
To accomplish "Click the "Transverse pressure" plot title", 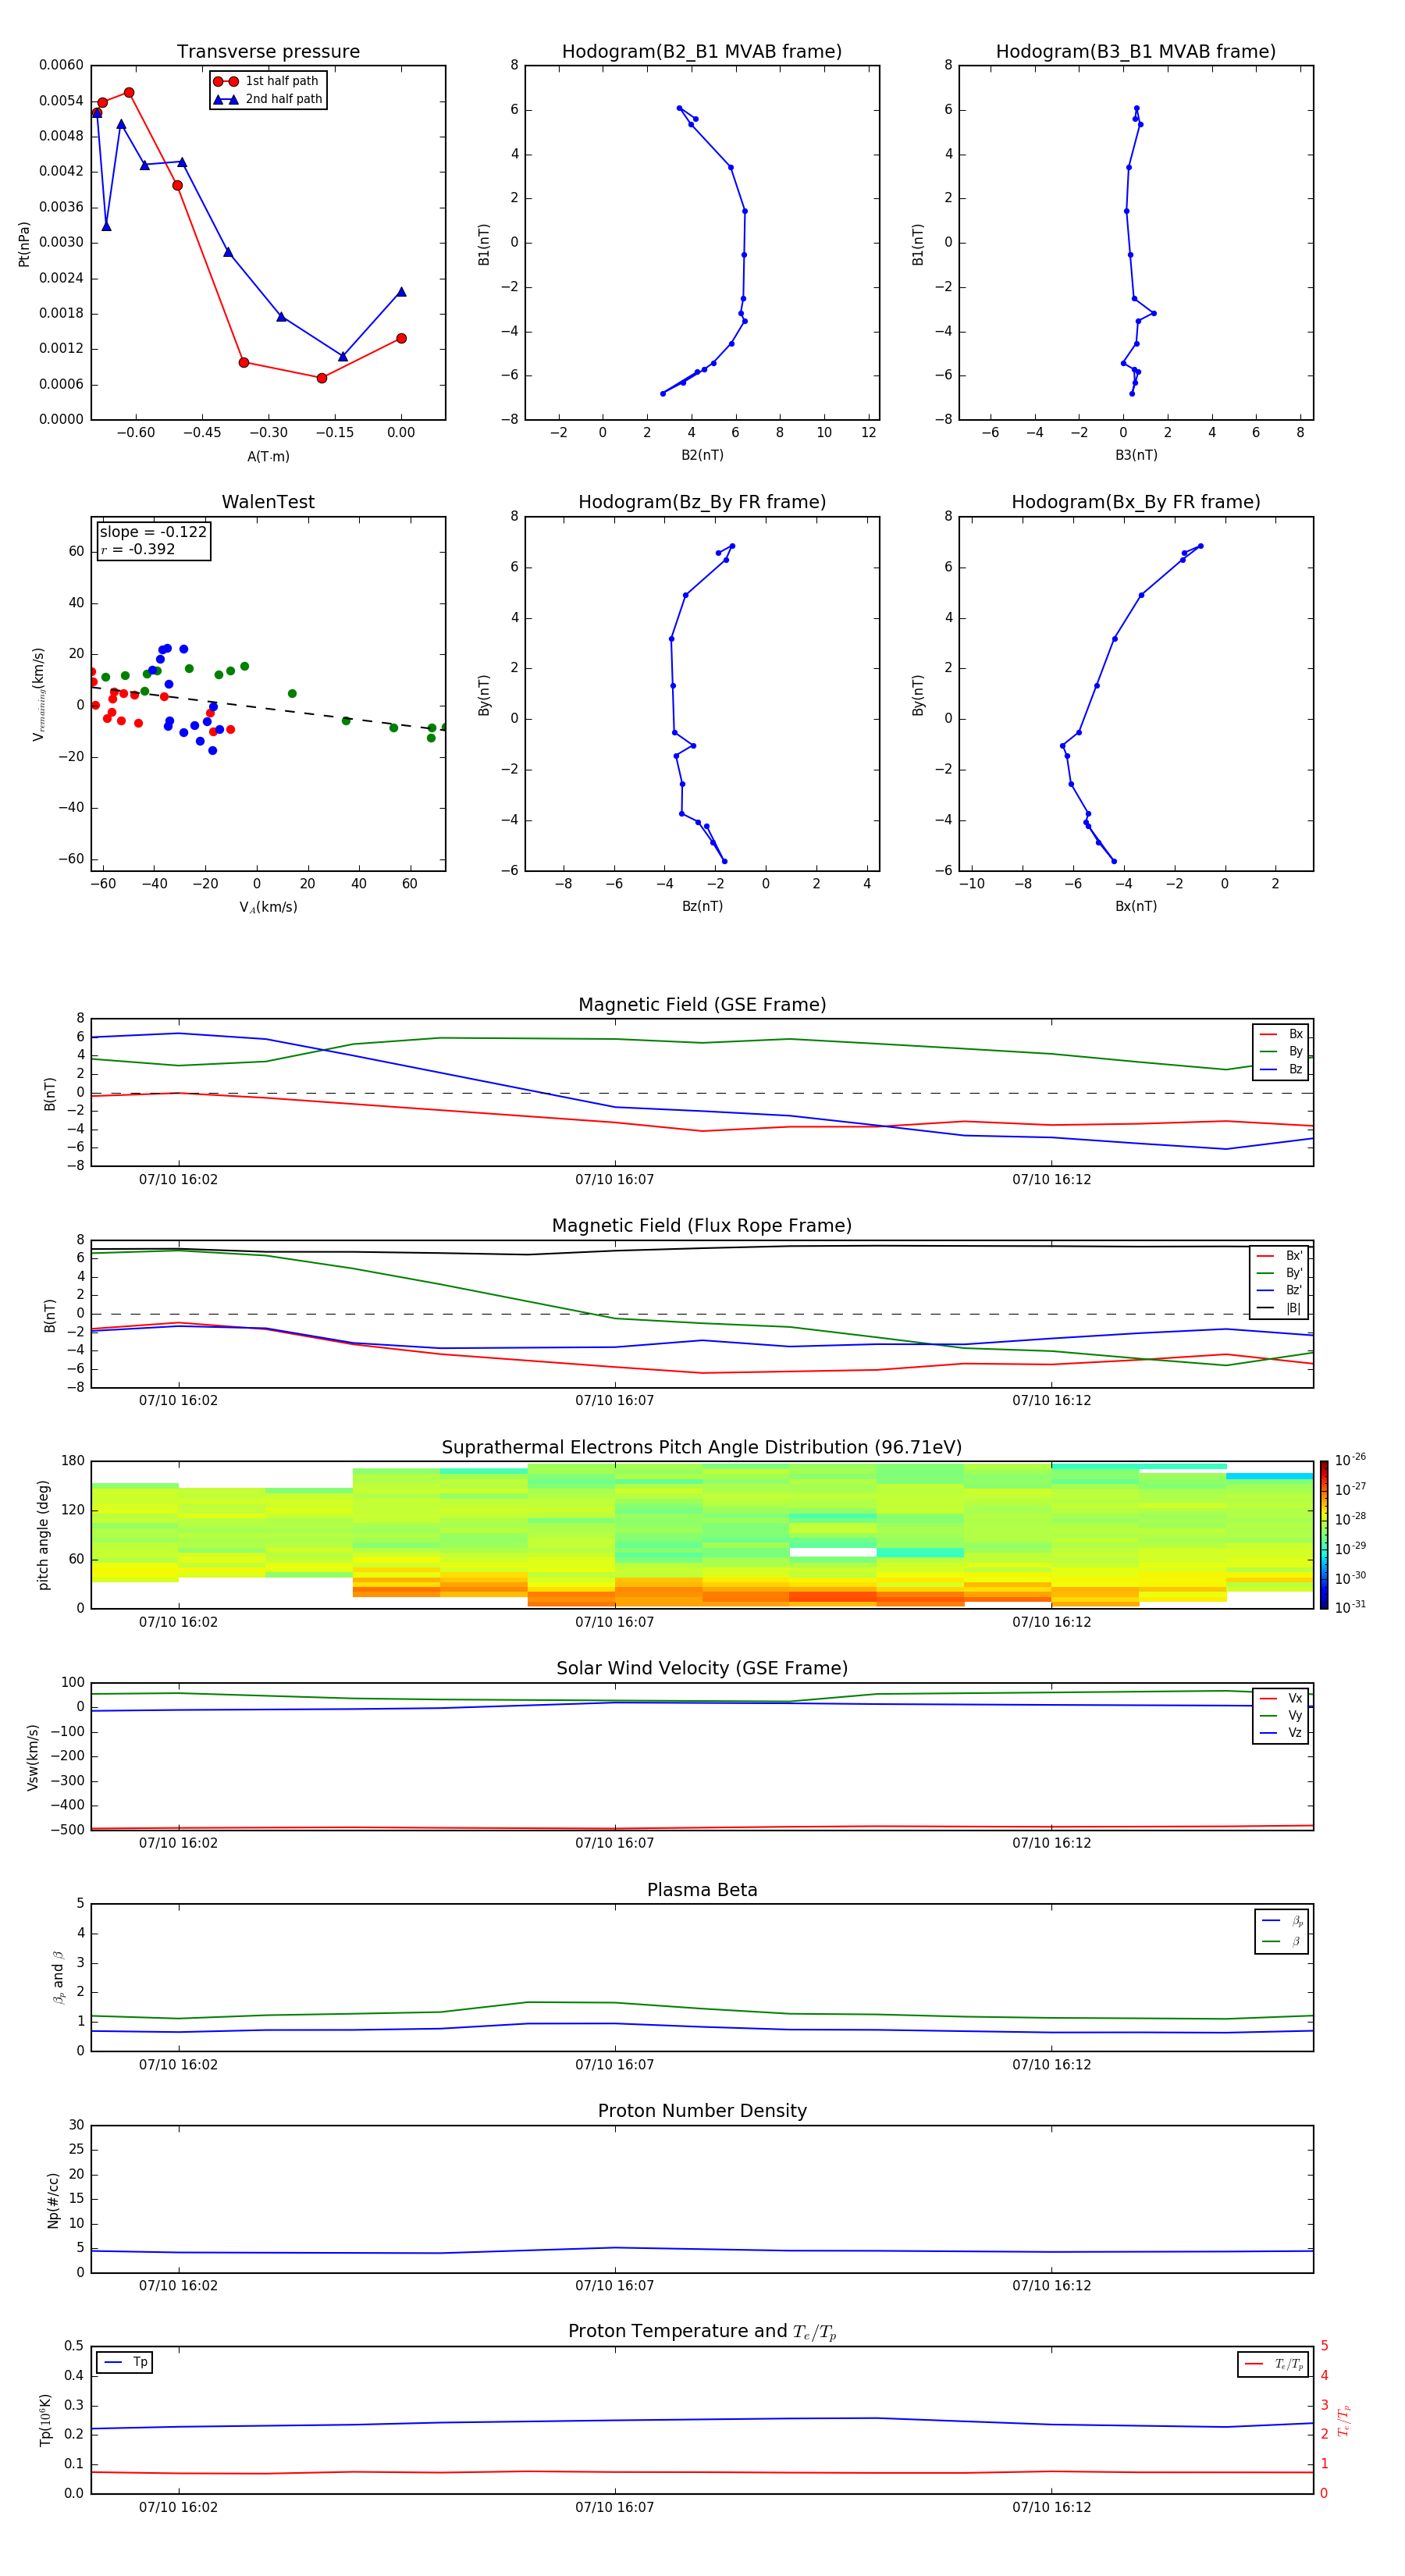I will click(x=268, y=52).
